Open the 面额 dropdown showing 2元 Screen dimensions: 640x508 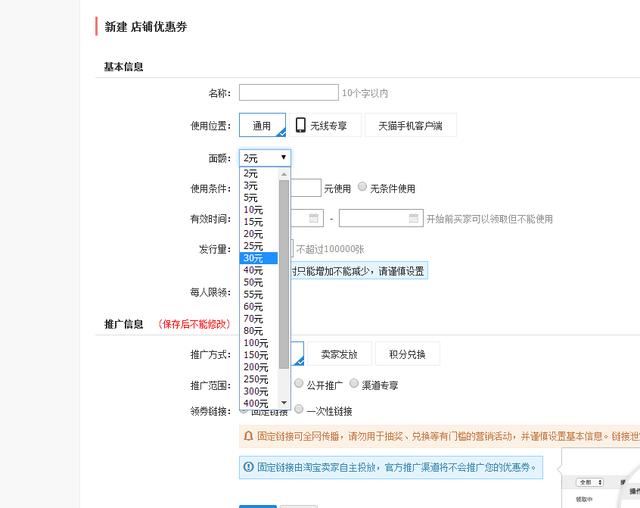coord(264,158)
